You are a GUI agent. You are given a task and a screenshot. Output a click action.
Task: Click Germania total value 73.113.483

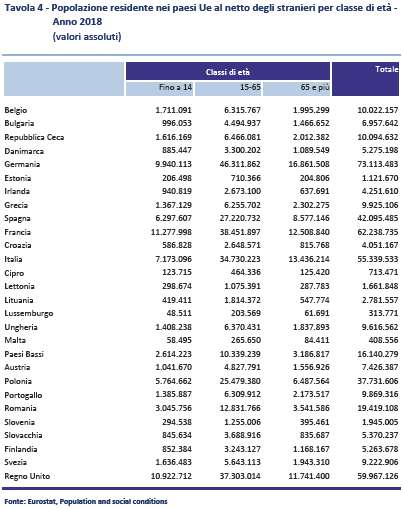pyautogui.click(x=378, y=164)
